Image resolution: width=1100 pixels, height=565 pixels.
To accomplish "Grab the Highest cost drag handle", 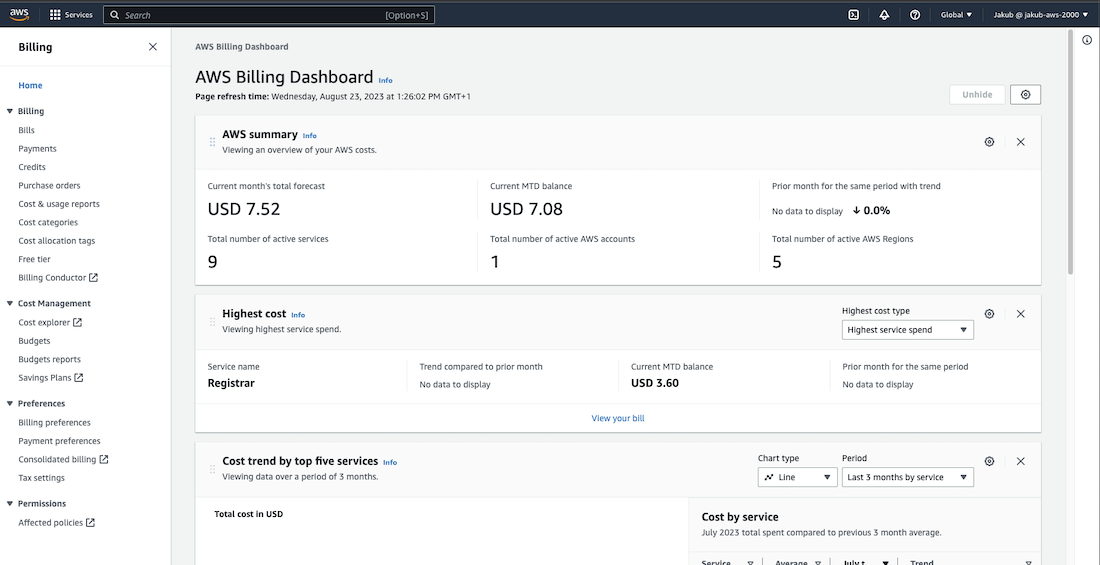I will (x=213, y=321).
